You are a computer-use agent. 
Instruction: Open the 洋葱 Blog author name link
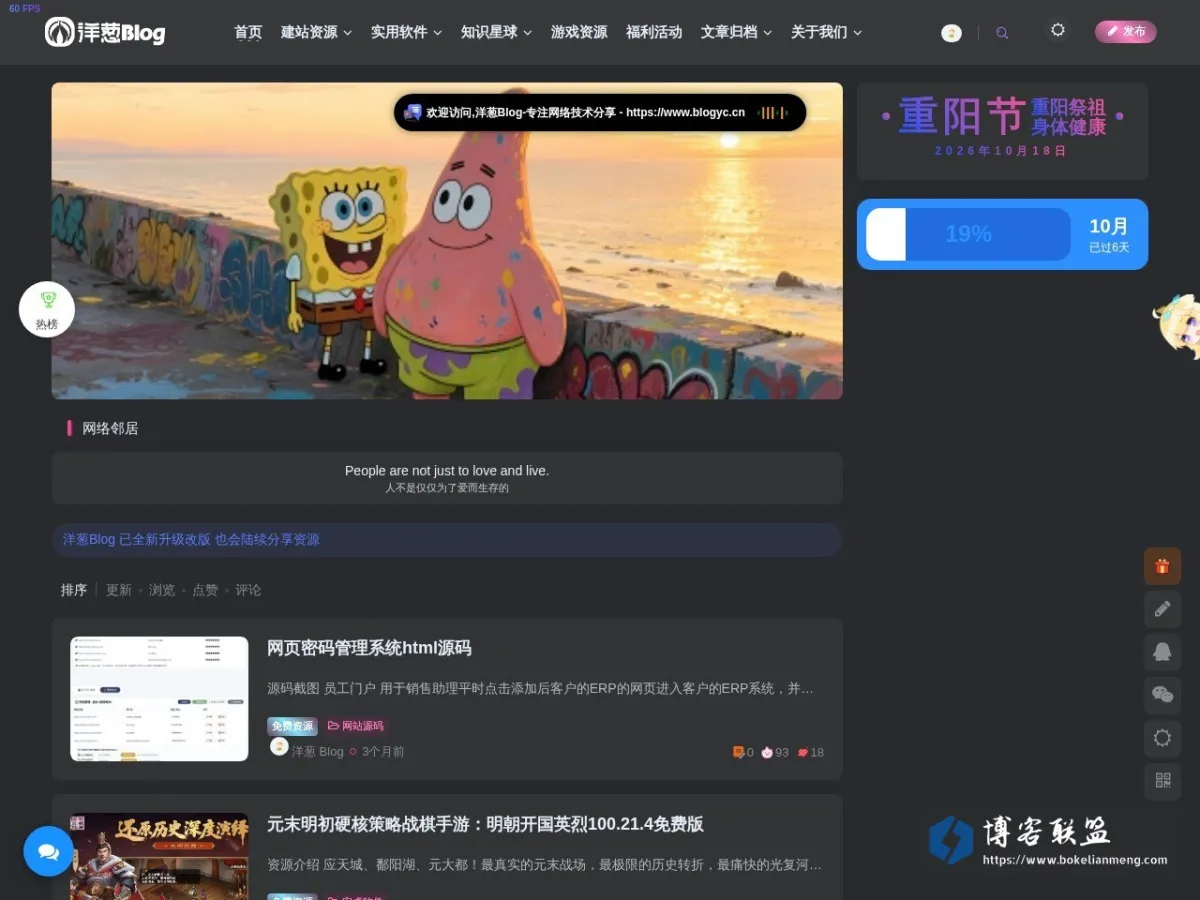click(x=317, y=752)
